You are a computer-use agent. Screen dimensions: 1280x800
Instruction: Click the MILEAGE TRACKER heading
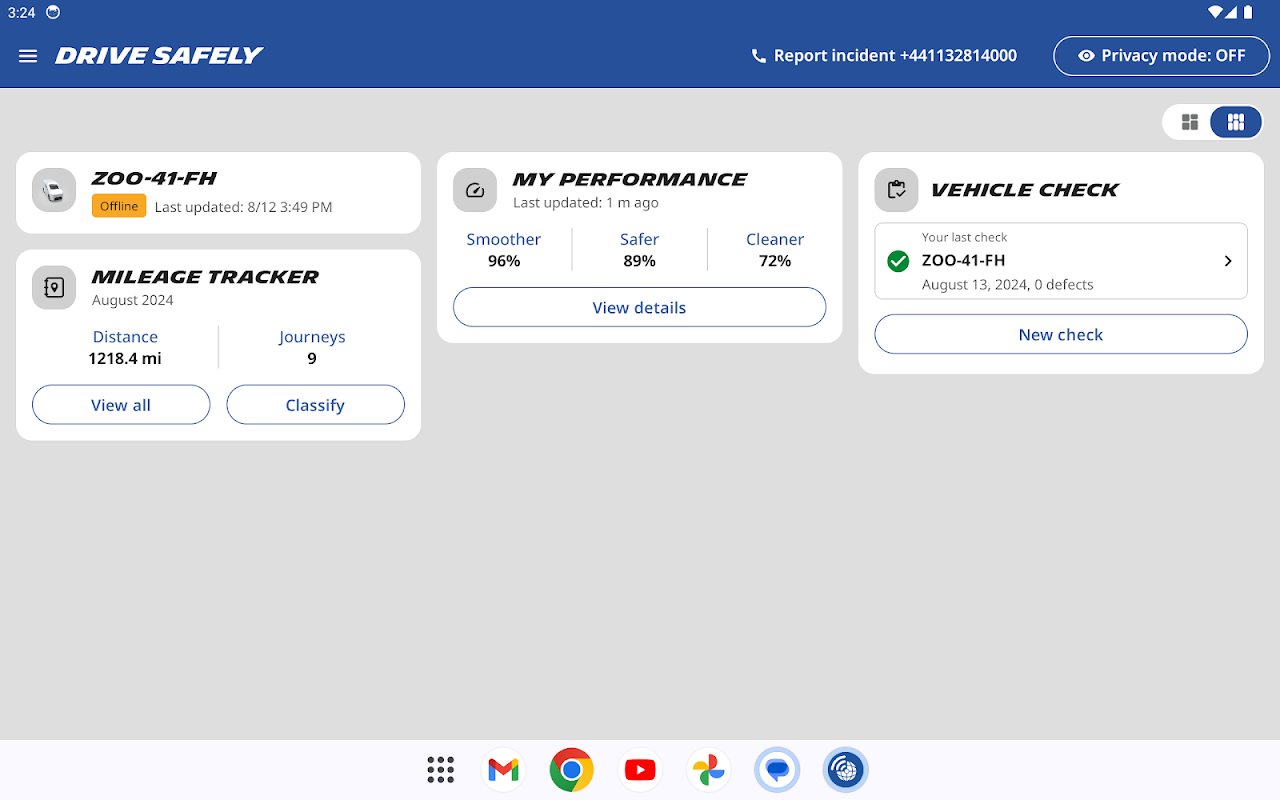click(x=205, y=277)
